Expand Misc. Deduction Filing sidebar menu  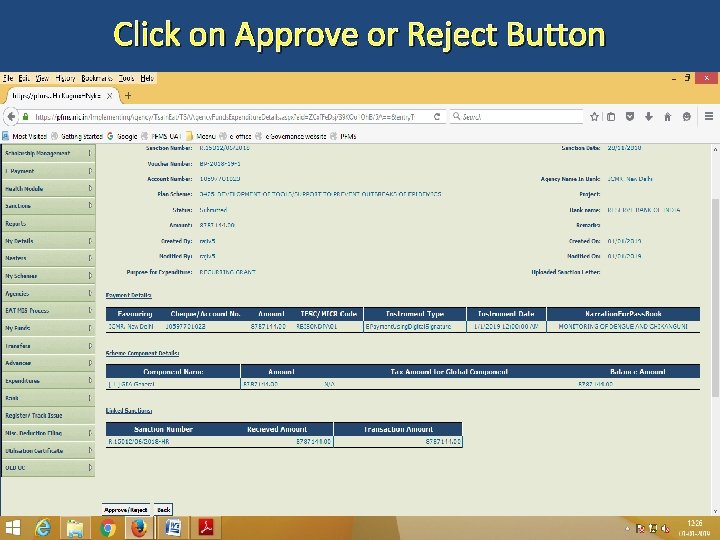coord(48,433)
